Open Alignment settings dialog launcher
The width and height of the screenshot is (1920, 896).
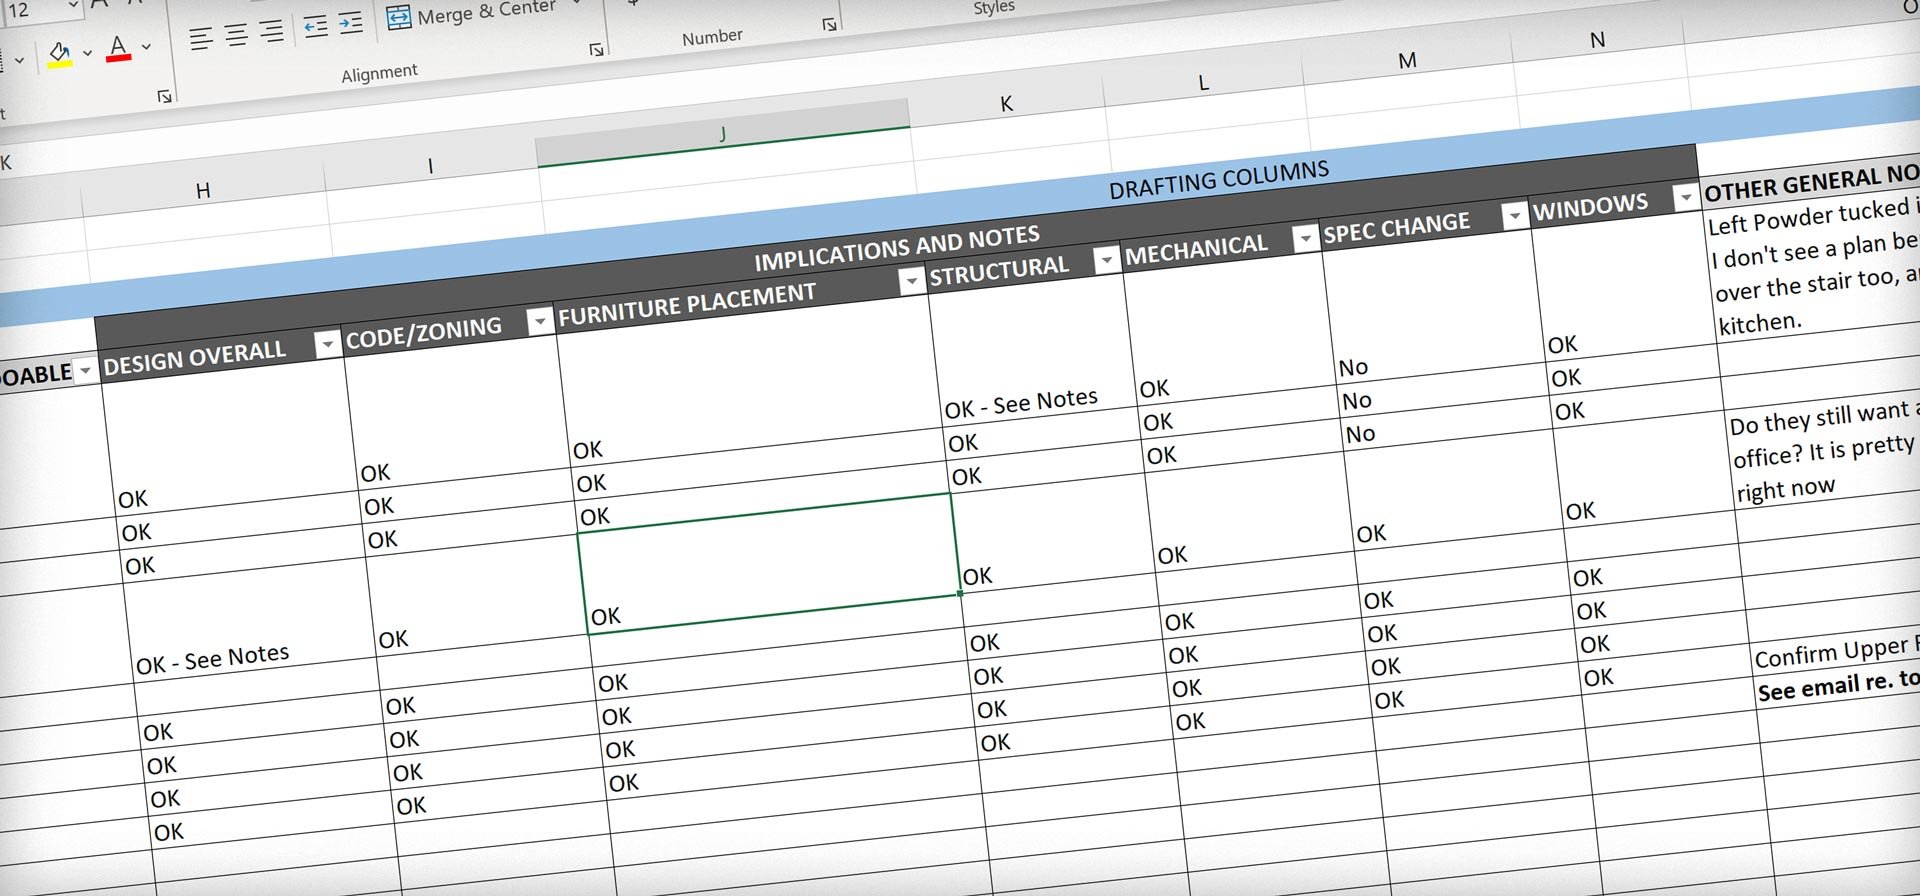596,49
